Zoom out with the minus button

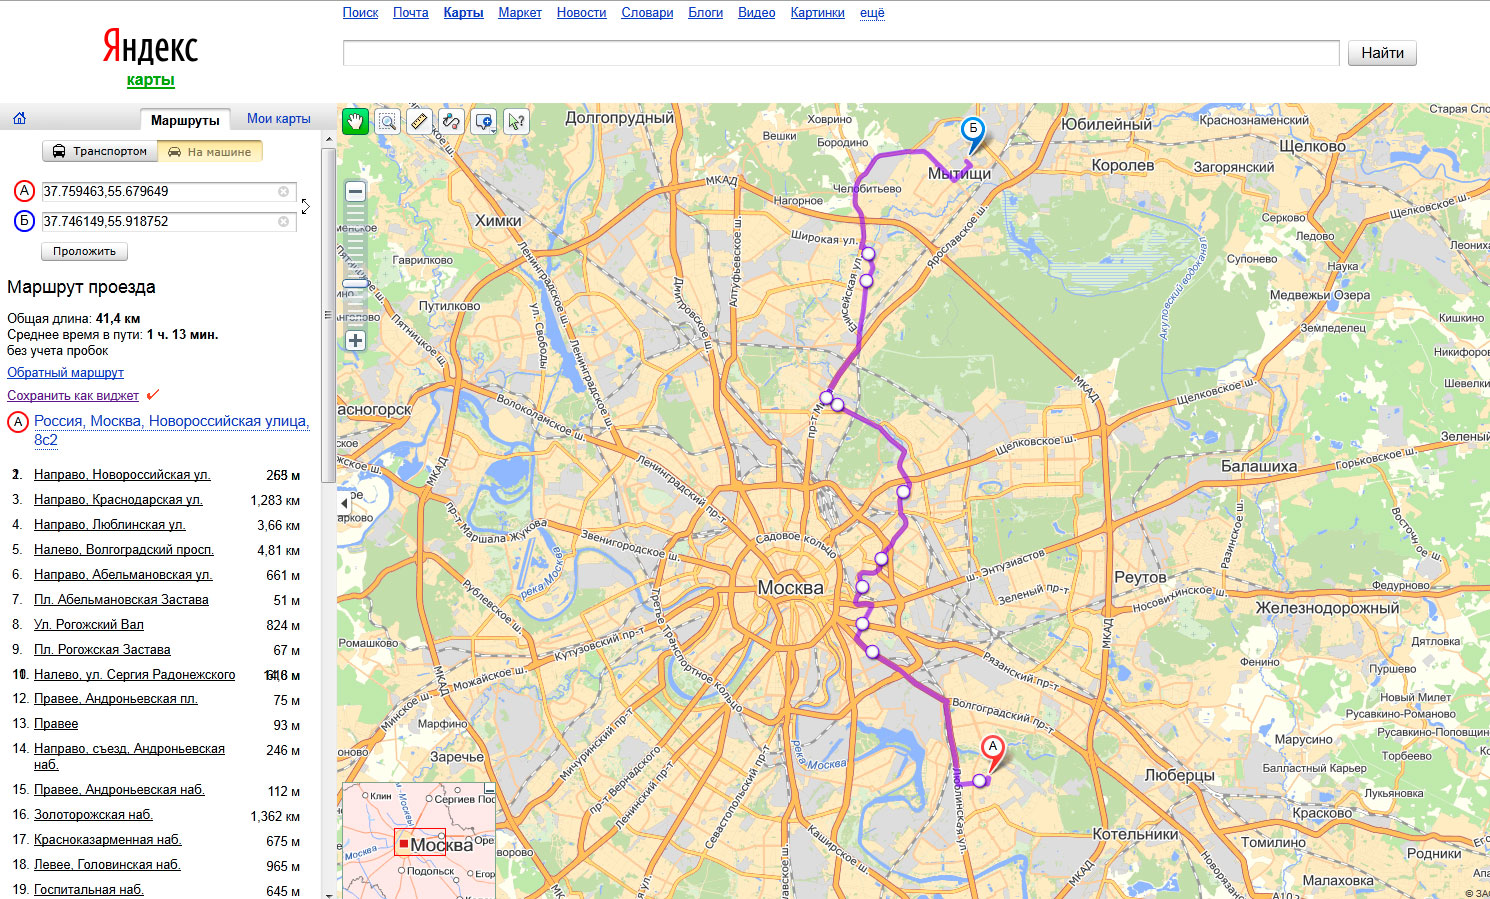355,191
